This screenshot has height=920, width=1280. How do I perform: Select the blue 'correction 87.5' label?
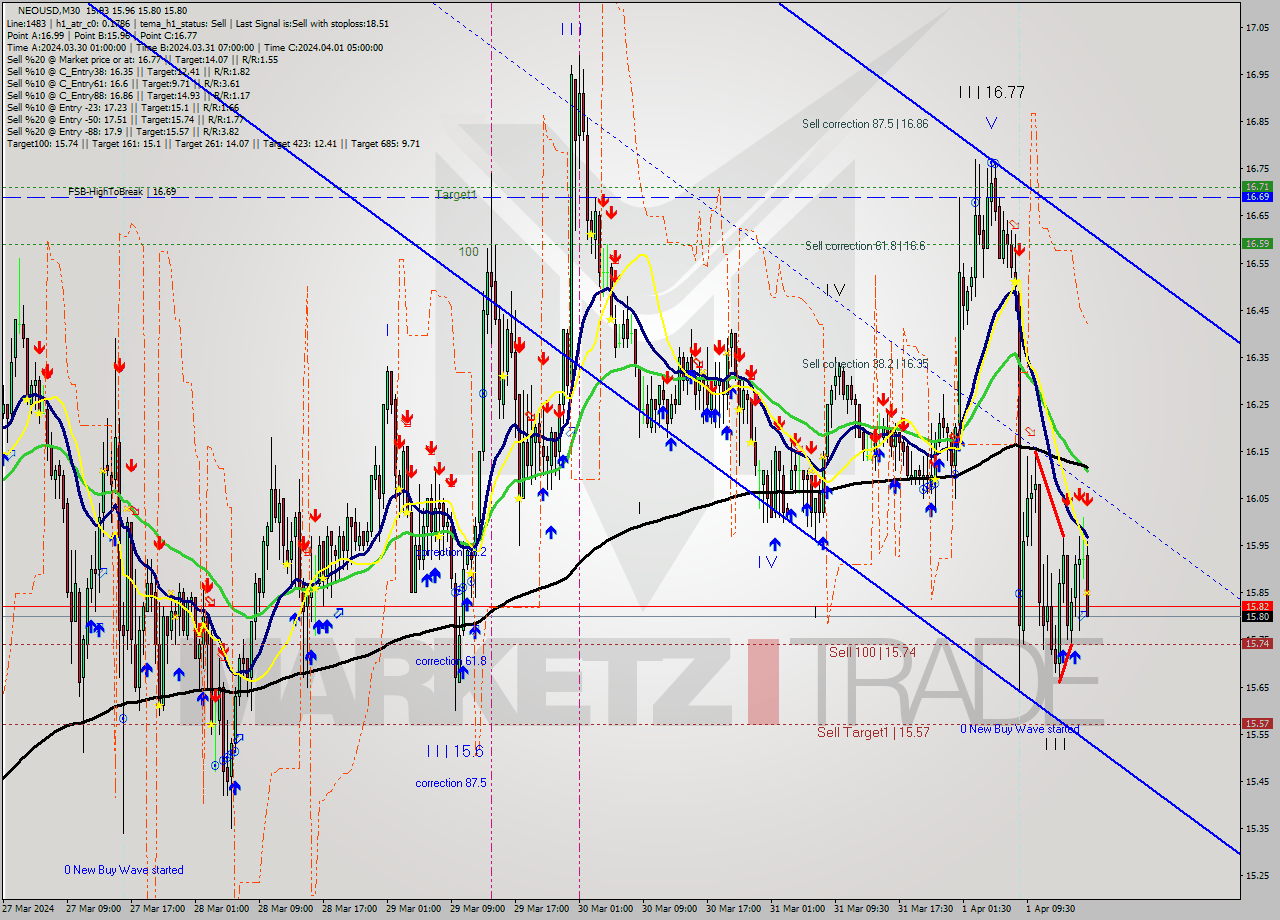coord(451,783)
